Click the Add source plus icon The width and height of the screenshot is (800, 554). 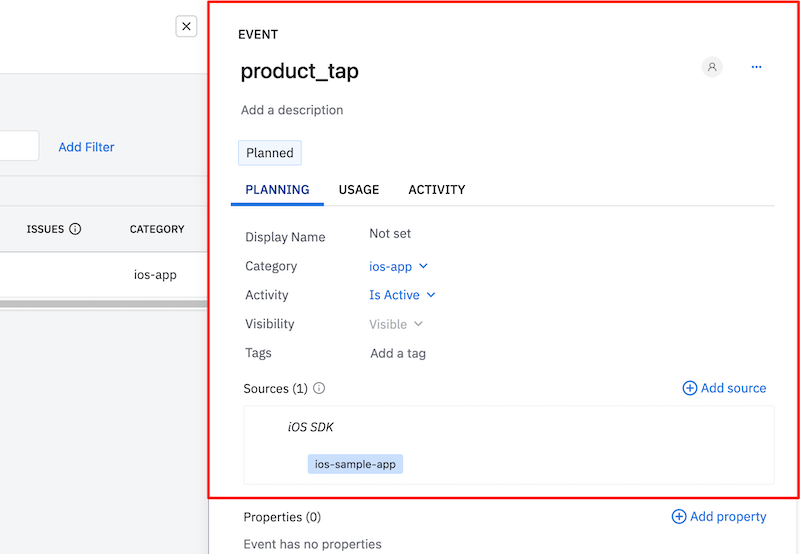pyautogui.click(x=689, y=388)
